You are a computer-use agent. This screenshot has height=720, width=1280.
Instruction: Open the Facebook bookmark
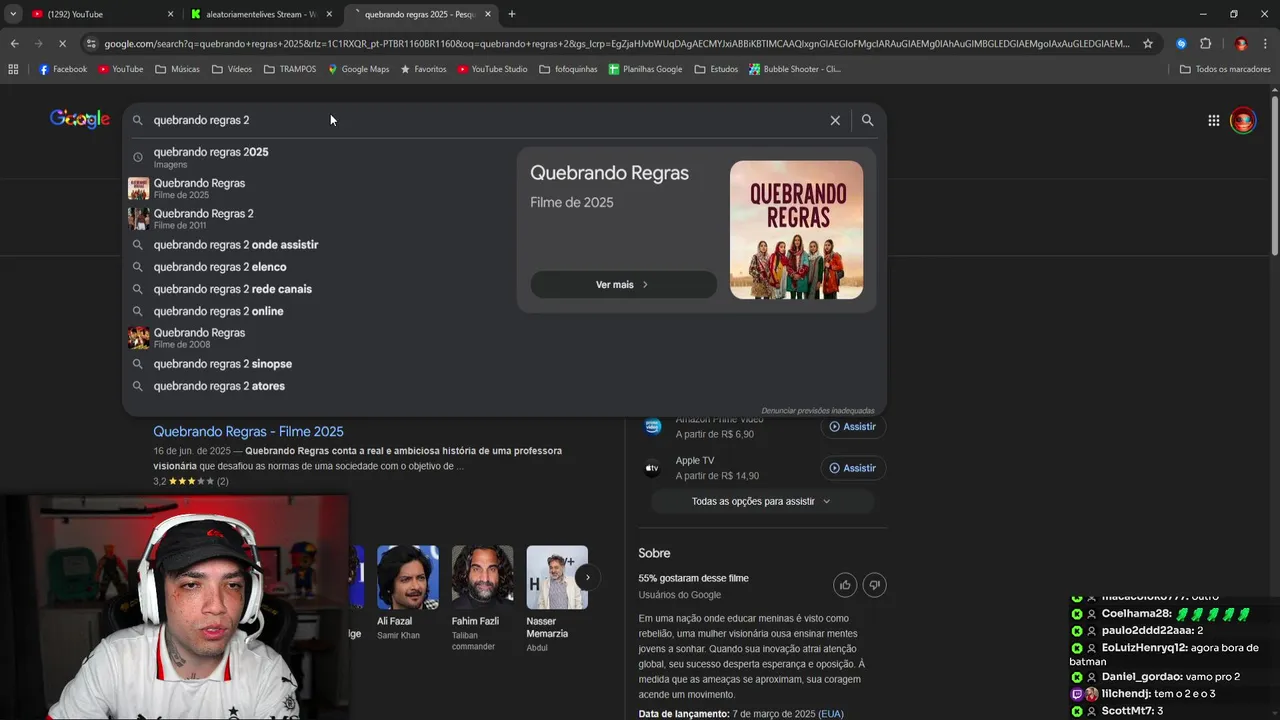[63, 69]
